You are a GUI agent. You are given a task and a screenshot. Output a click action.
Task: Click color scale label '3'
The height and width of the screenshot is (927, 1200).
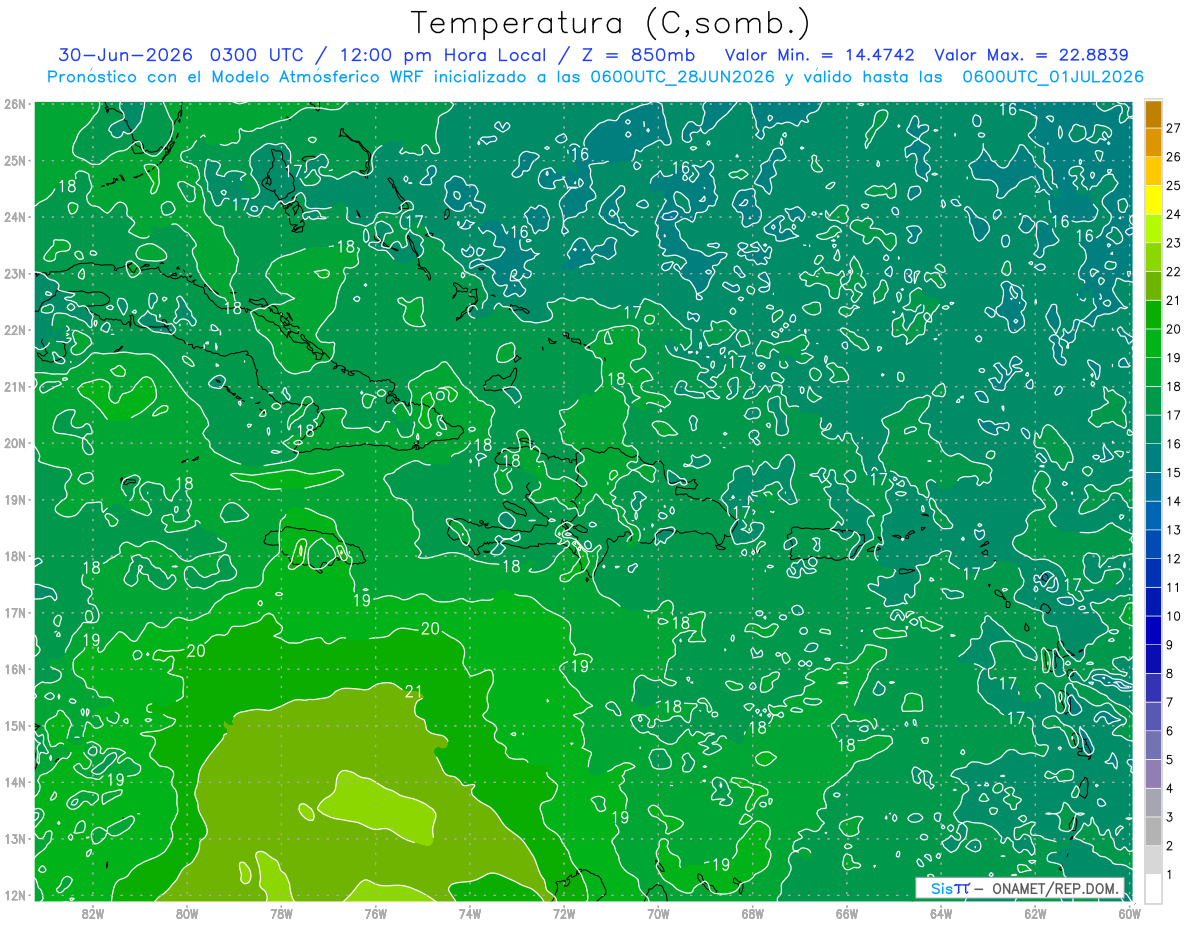[1170, 817]
